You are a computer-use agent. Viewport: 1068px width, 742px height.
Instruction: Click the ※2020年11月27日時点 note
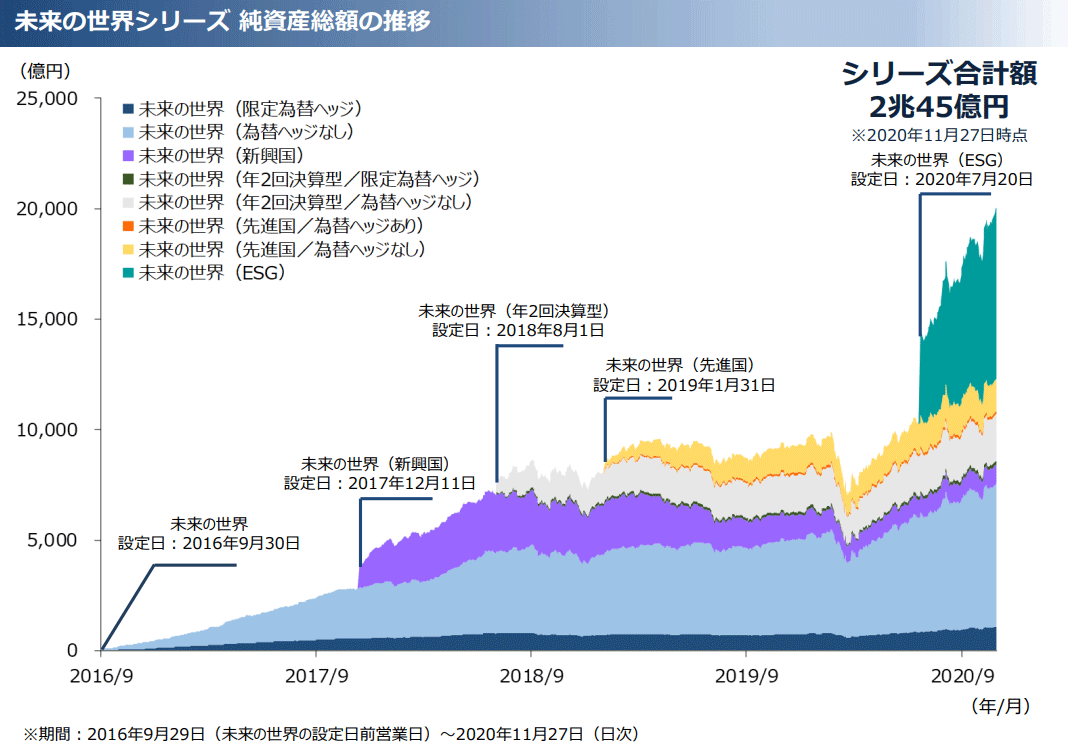click(939, 136)
